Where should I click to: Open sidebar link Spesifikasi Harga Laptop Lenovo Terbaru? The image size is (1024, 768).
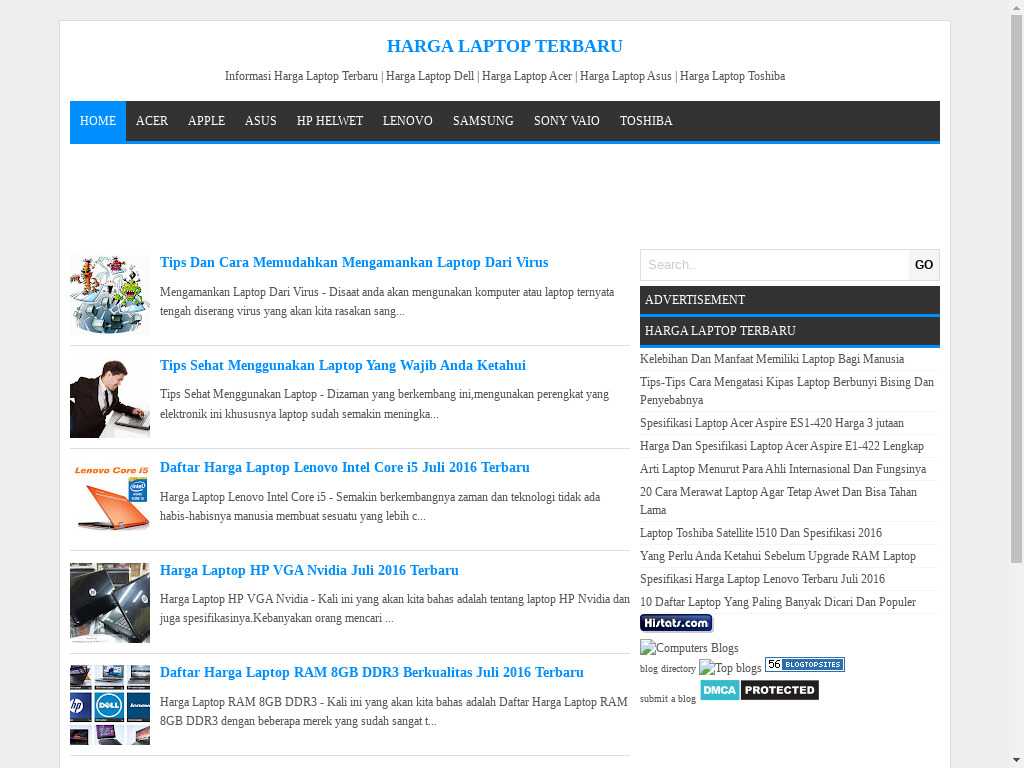click(x=762, y=579)
